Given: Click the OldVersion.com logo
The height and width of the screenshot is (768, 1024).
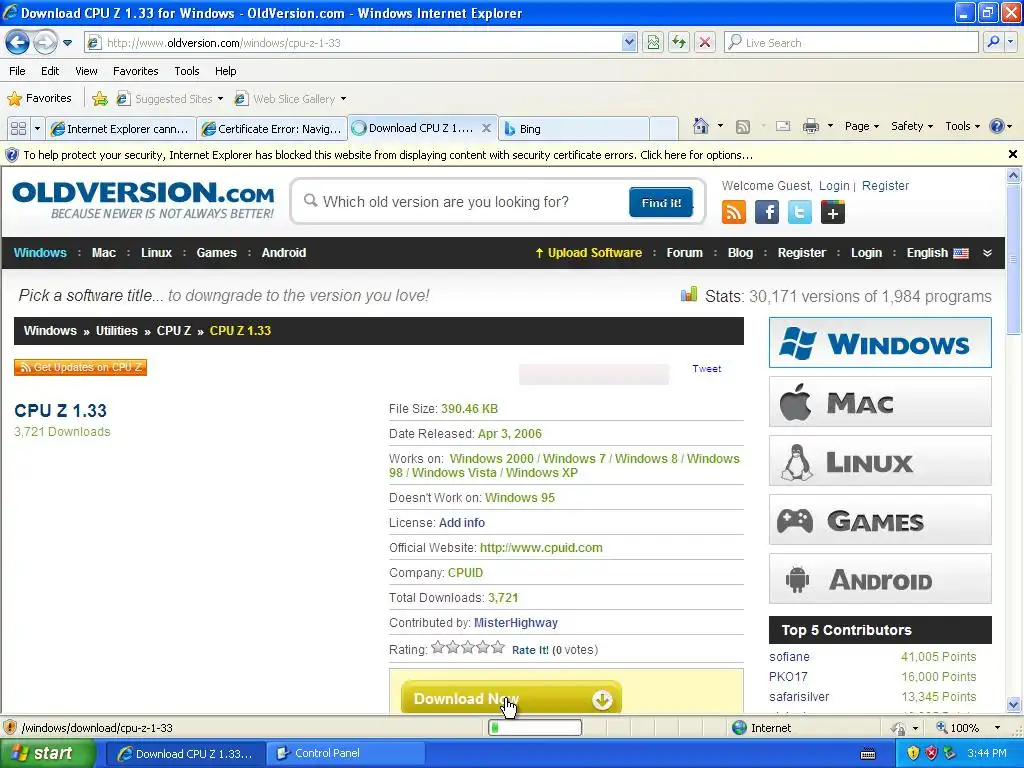Looking at the screenshot, I should click(x=143, y=200).
